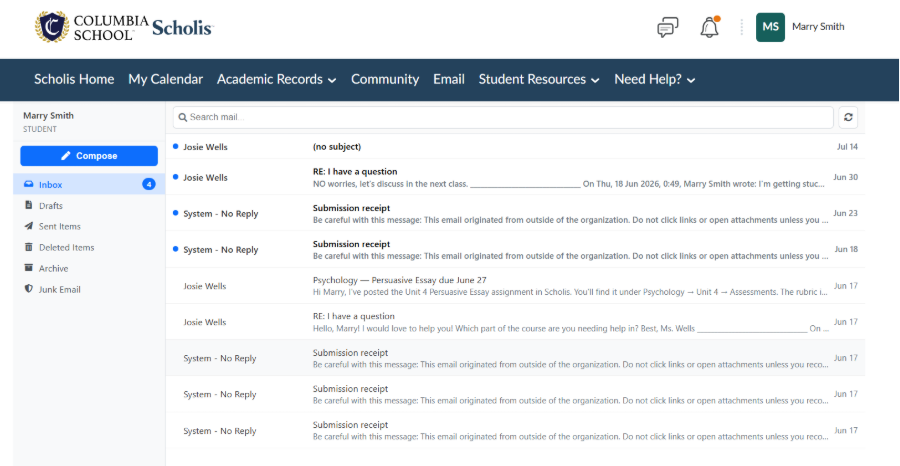Click in the Search mail field
Viewport: 900px width, 466px height.
pyautogui.click(x=503, y=117)
